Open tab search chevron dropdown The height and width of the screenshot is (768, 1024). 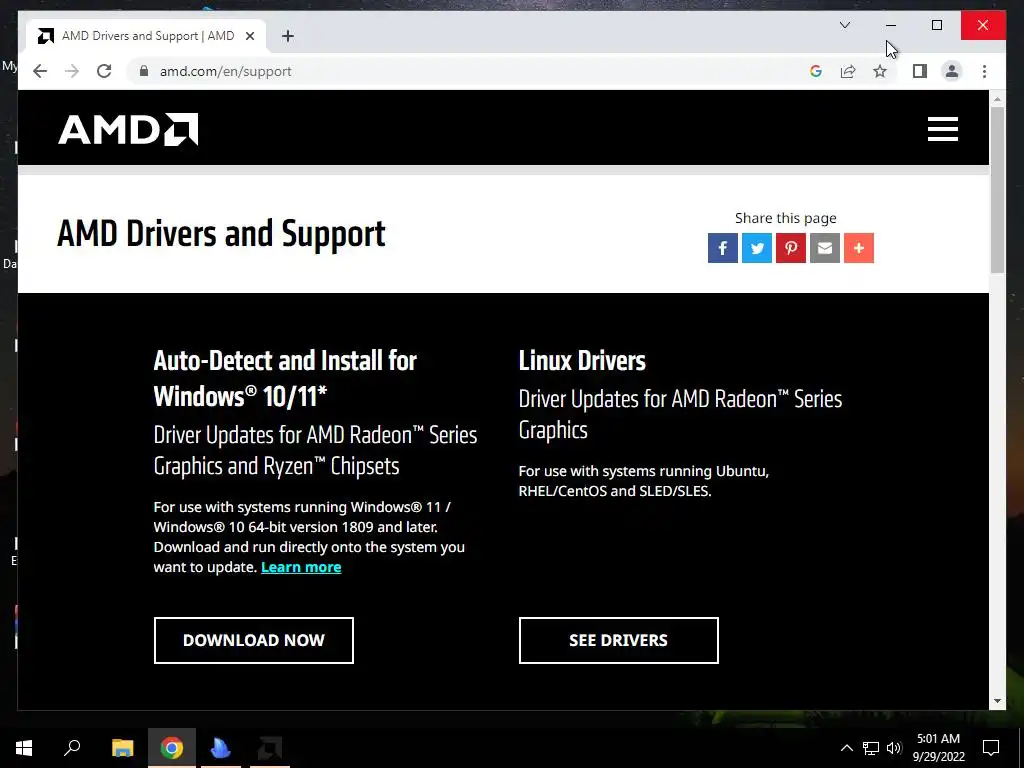pos(844,25)
